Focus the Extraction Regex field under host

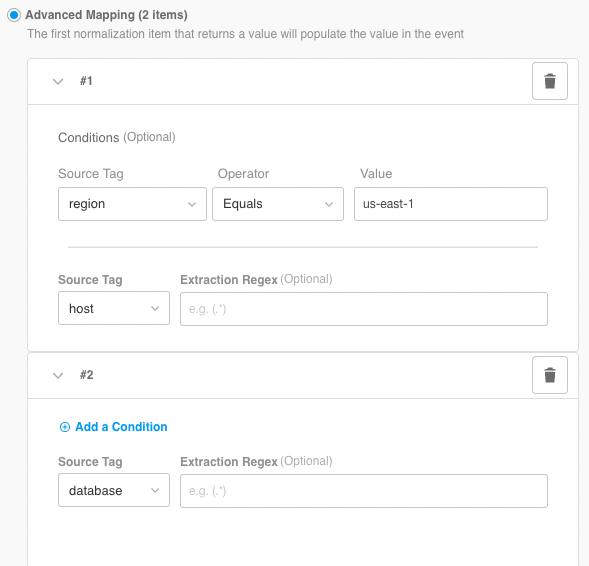click(364, 309)
